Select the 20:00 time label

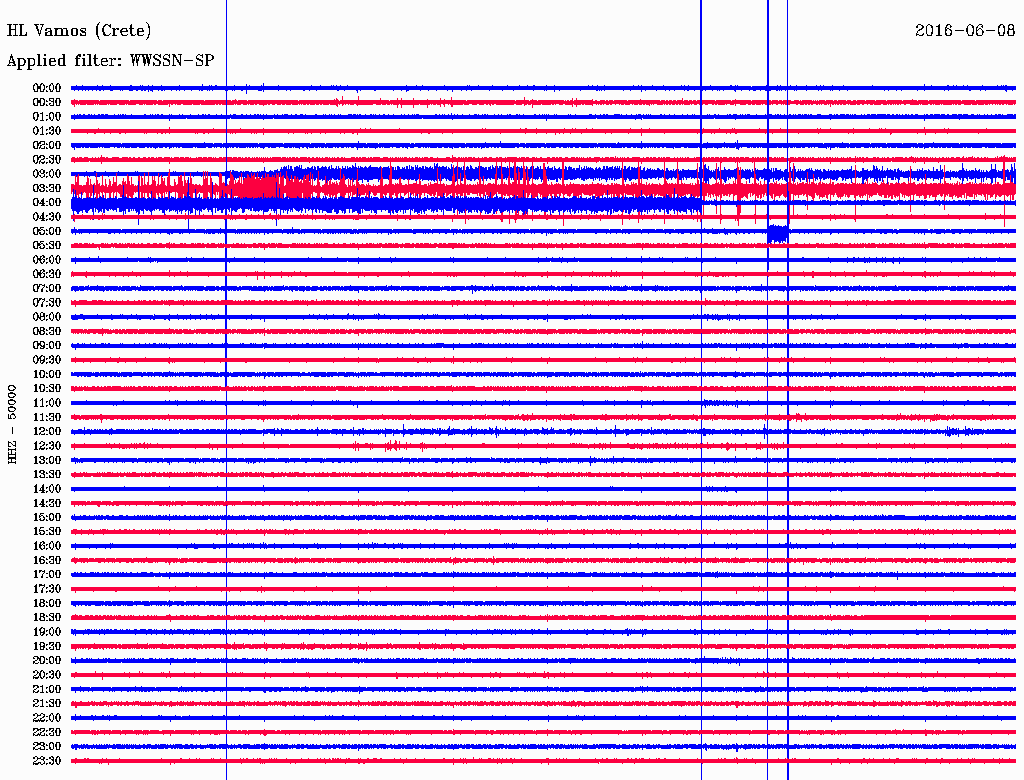point(47,660)
